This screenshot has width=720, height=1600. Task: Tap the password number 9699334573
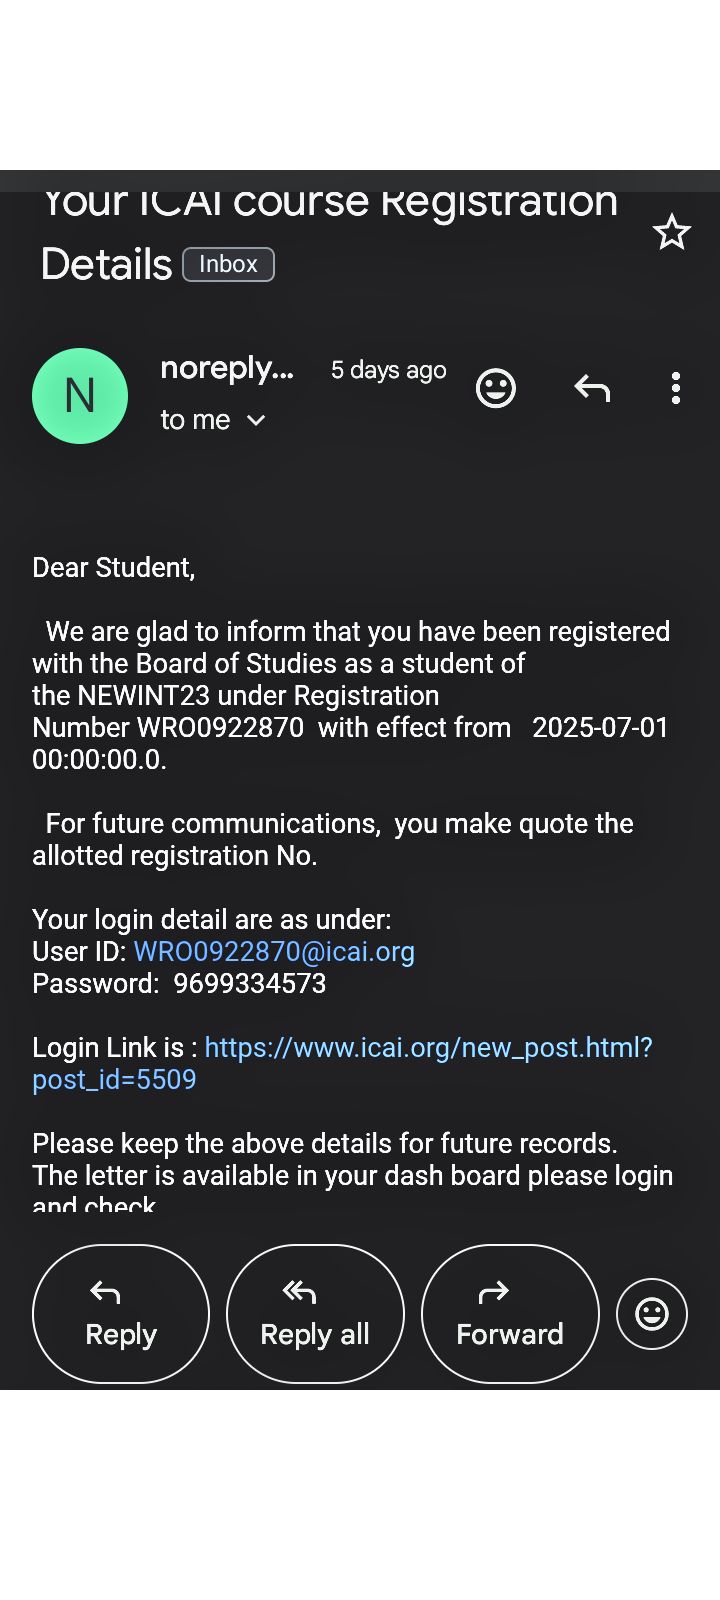[x=250, y=983]
